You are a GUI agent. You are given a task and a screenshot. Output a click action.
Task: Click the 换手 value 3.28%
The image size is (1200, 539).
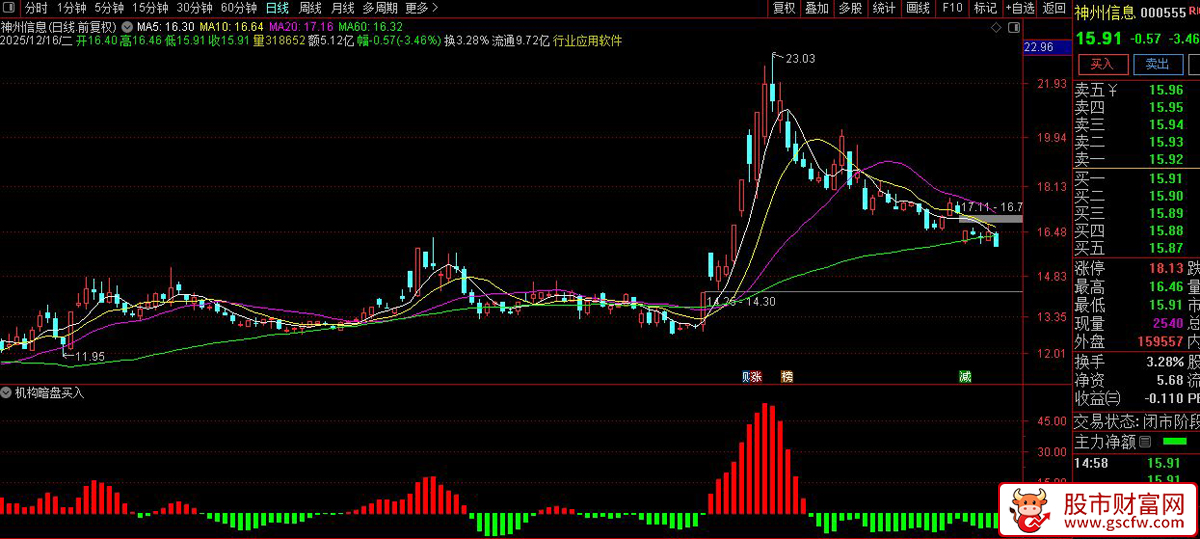[x=1164, y=361]
